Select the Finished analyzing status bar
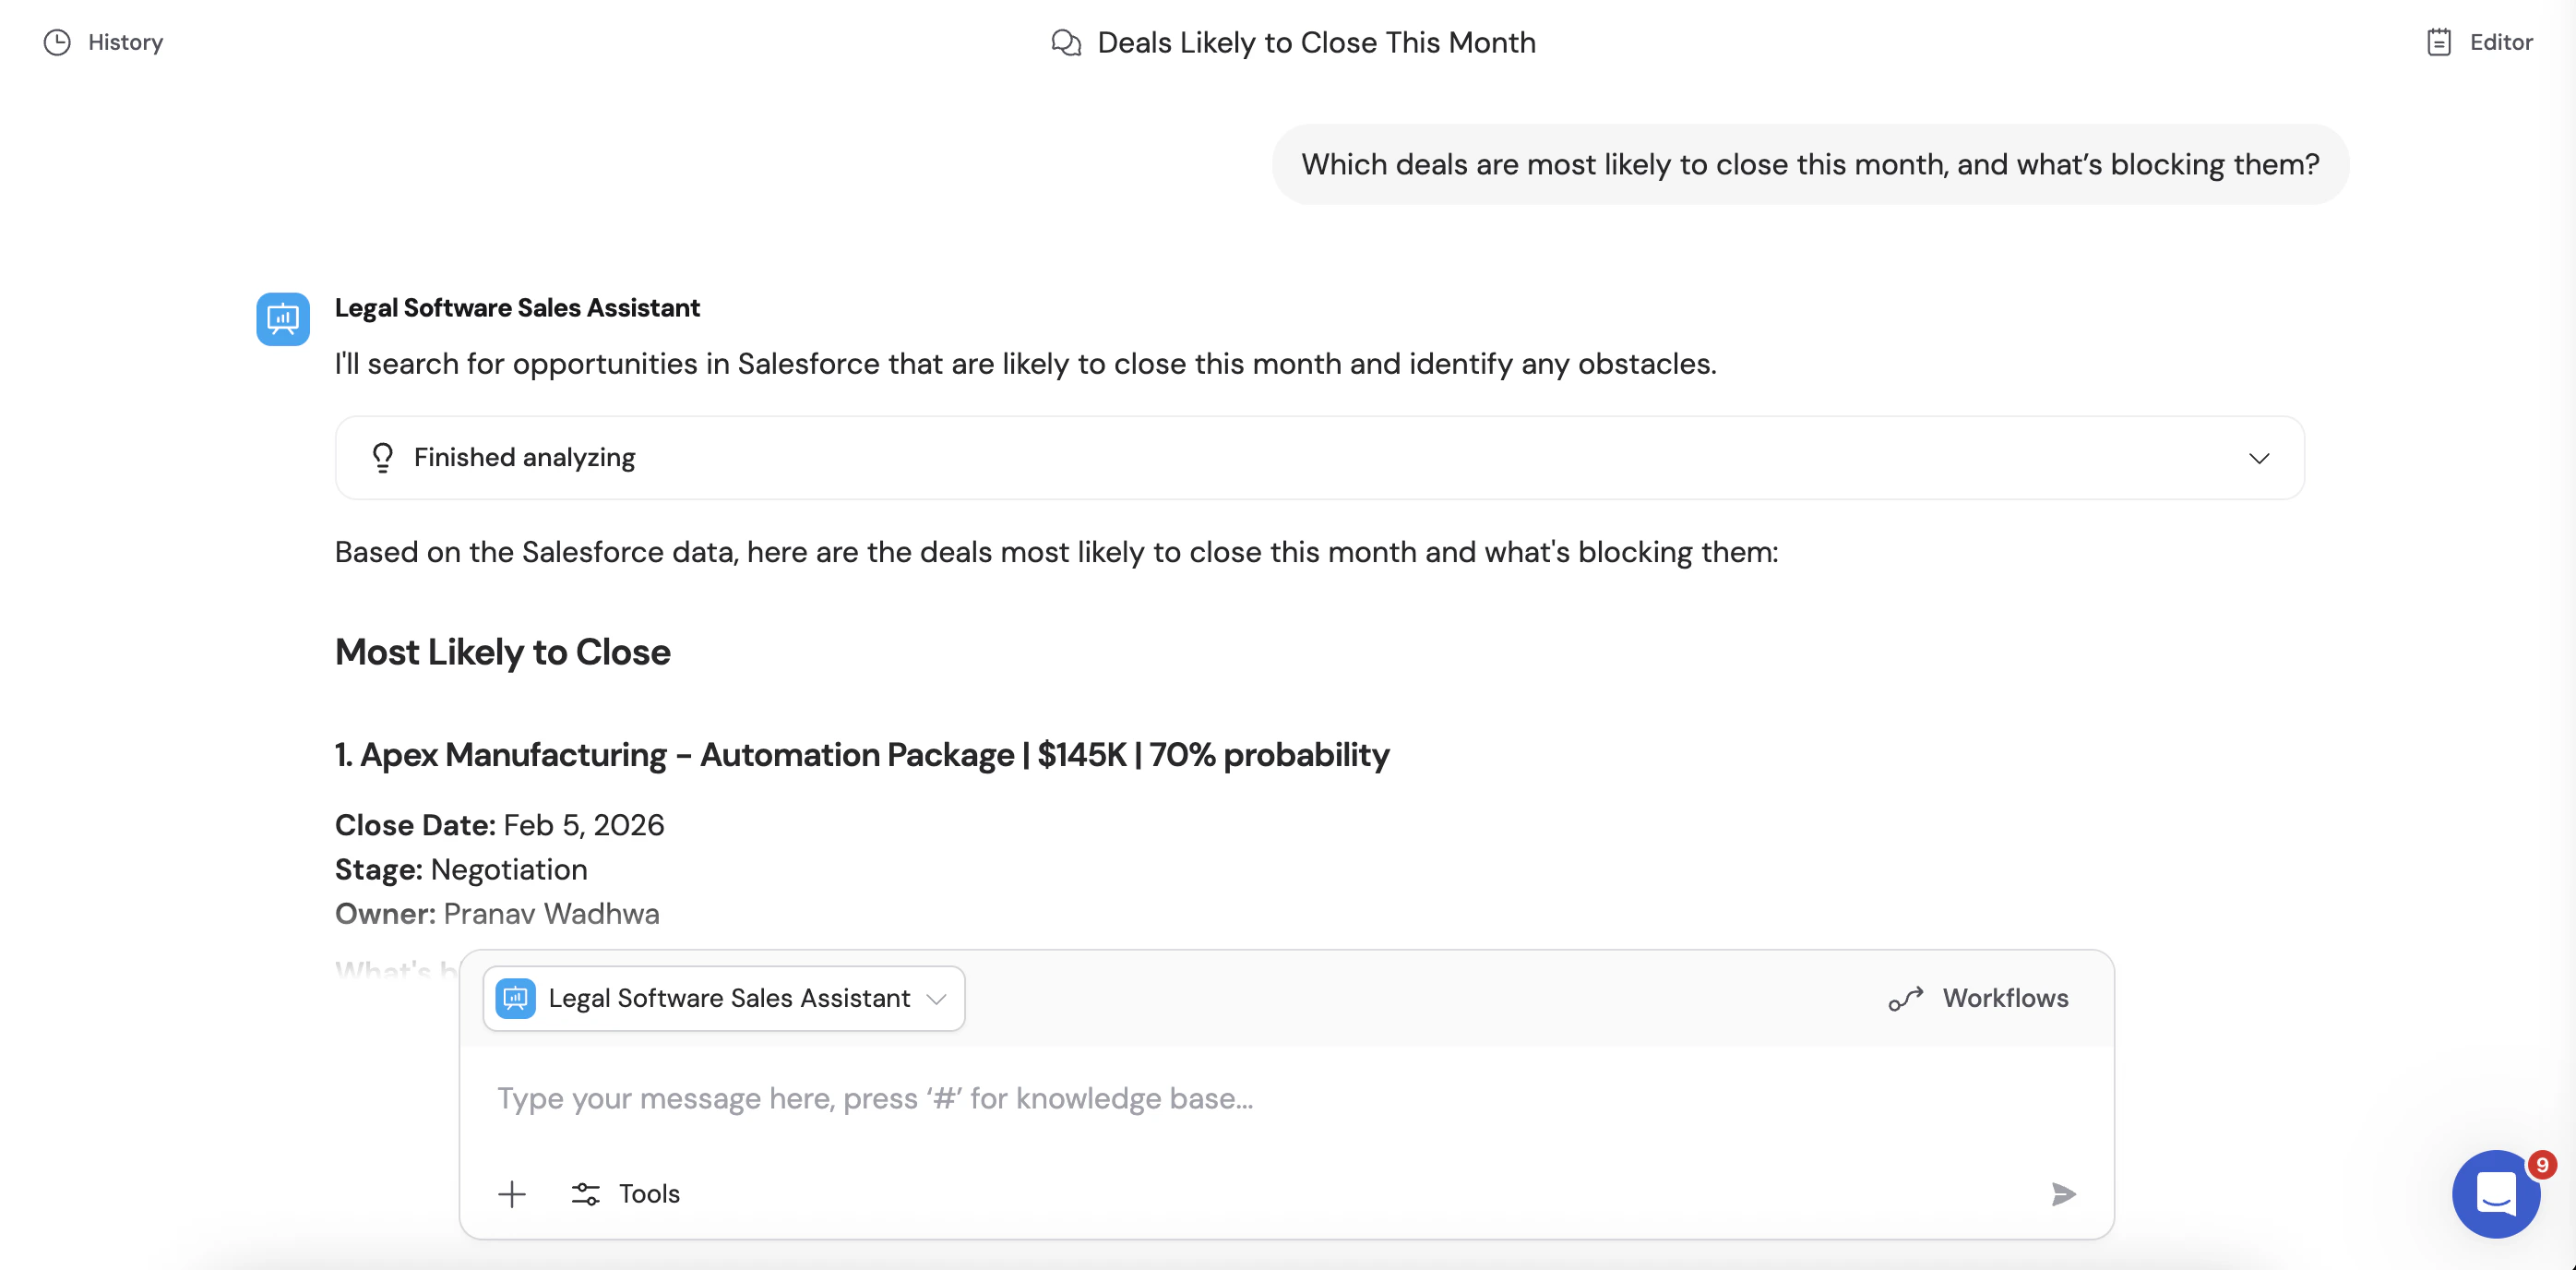2576x1270 pixels. tap(1320, 457)
